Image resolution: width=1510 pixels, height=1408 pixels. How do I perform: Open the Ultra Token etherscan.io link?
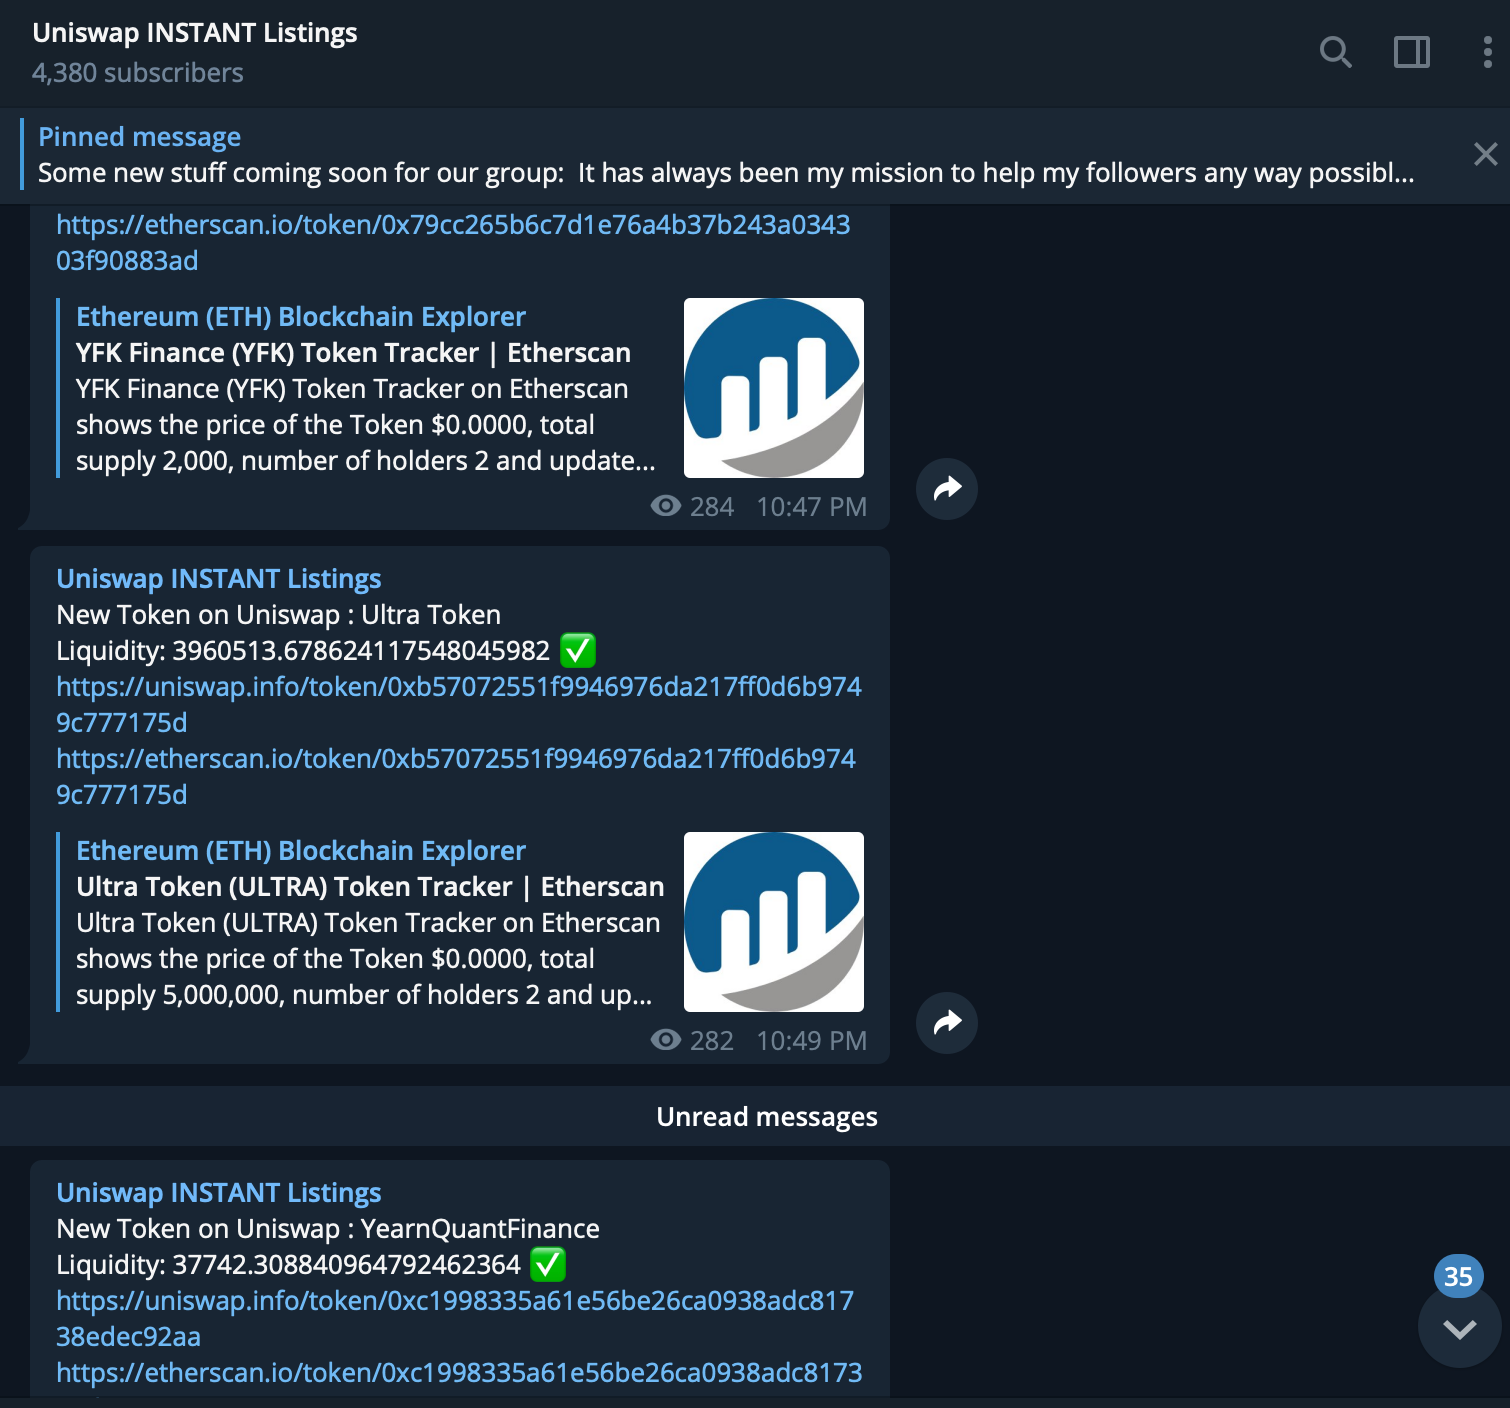pyautogui.click(x=456, y=777)
